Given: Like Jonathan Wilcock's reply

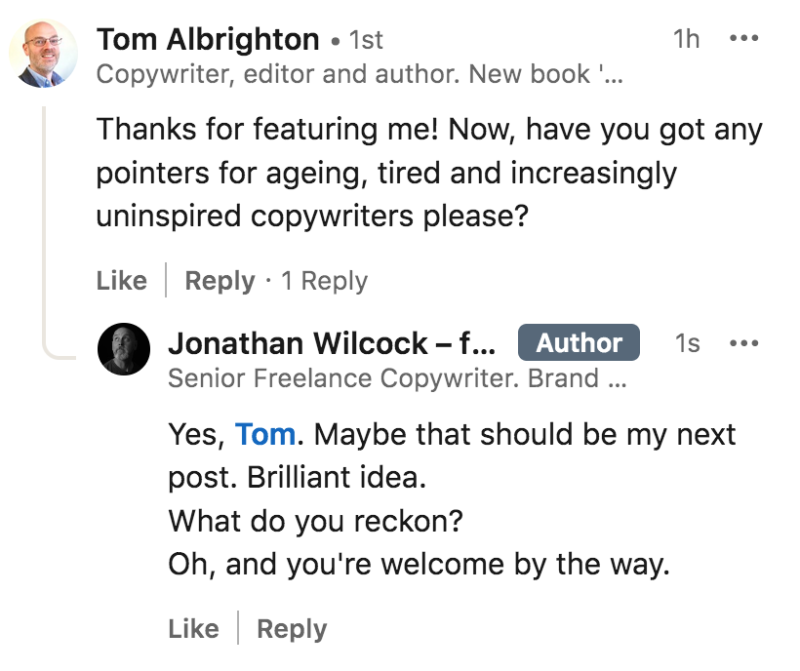Looking at the screenshot, I should (194, 629).
